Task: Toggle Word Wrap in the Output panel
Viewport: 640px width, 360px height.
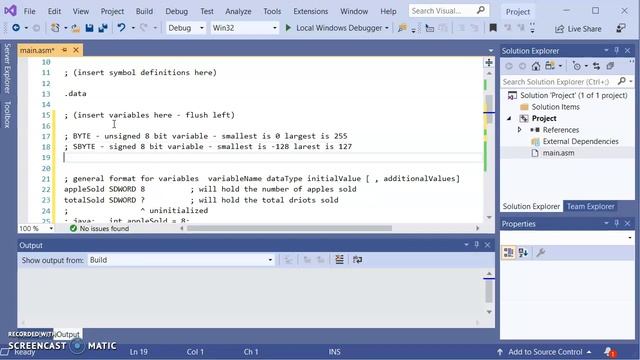Action: [x=358, y=260]
